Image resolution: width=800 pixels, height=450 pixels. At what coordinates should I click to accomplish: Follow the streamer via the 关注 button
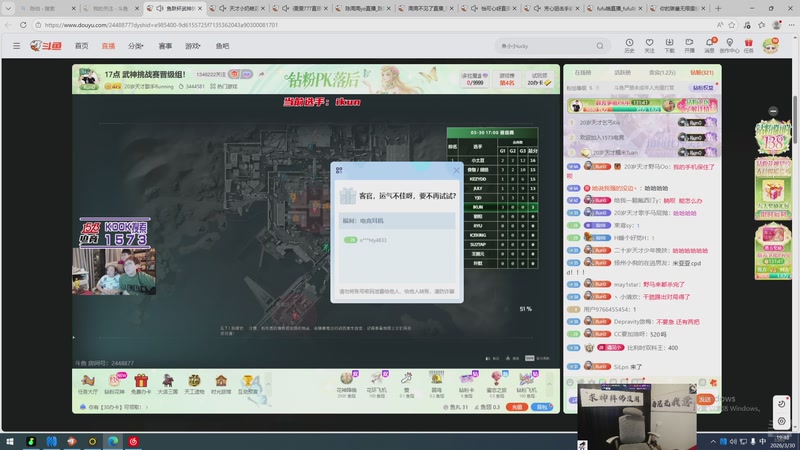pyautogui.click(x=211, y=74)
